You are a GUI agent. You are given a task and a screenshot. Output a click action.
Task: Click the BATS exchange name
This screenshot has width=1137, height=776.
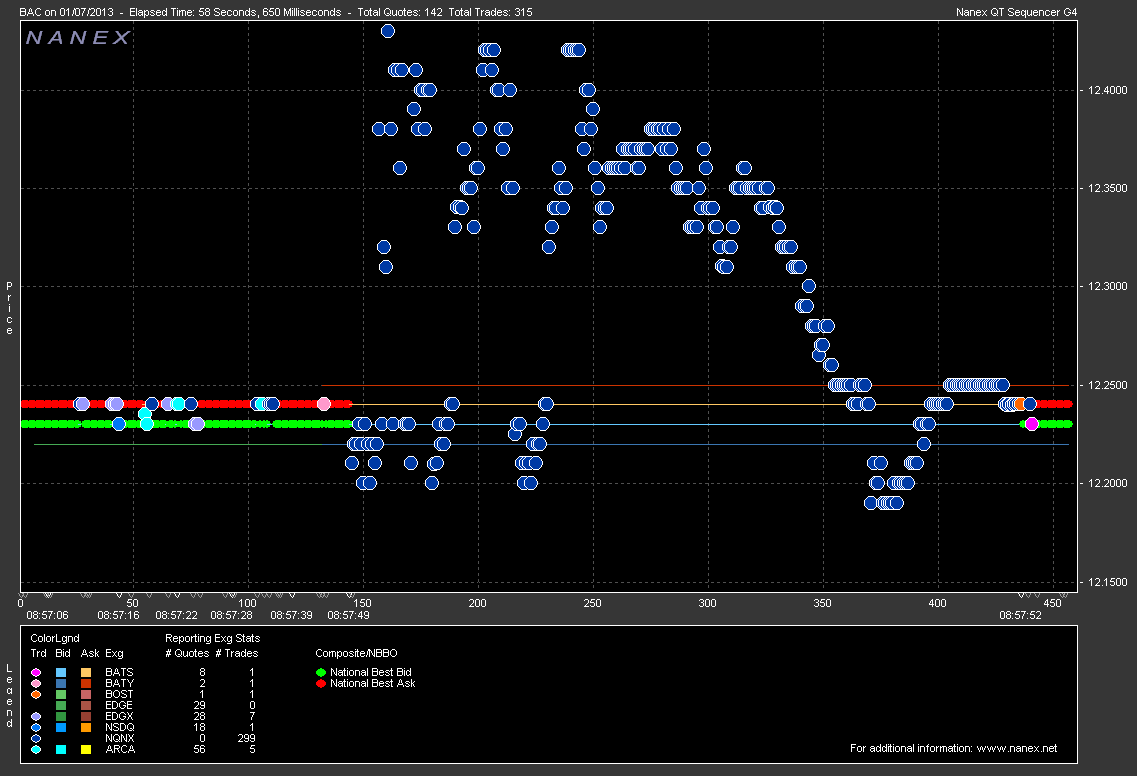(119, 672)
